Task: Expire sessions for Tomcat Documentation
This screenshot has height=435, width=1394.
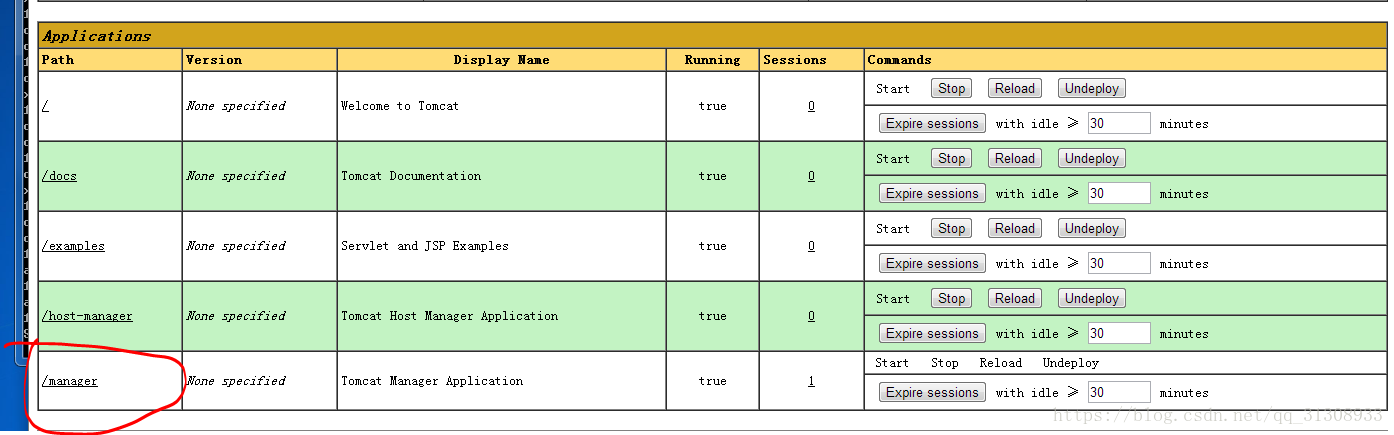Action: pos(932,194)
